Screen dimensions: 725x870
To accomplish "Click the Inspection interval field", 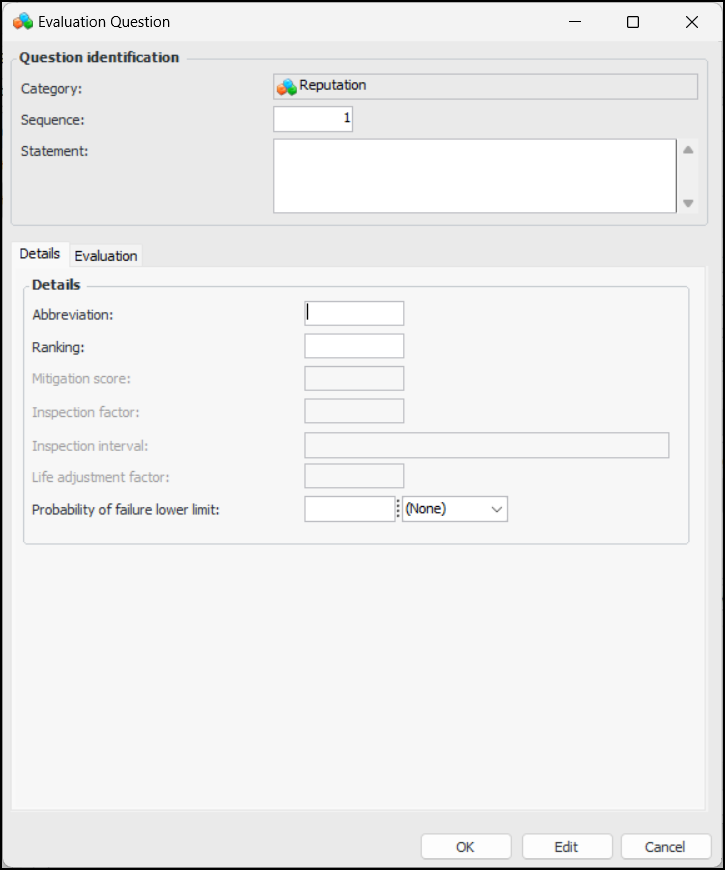I will pyautogui.click(x=486, y=445).
